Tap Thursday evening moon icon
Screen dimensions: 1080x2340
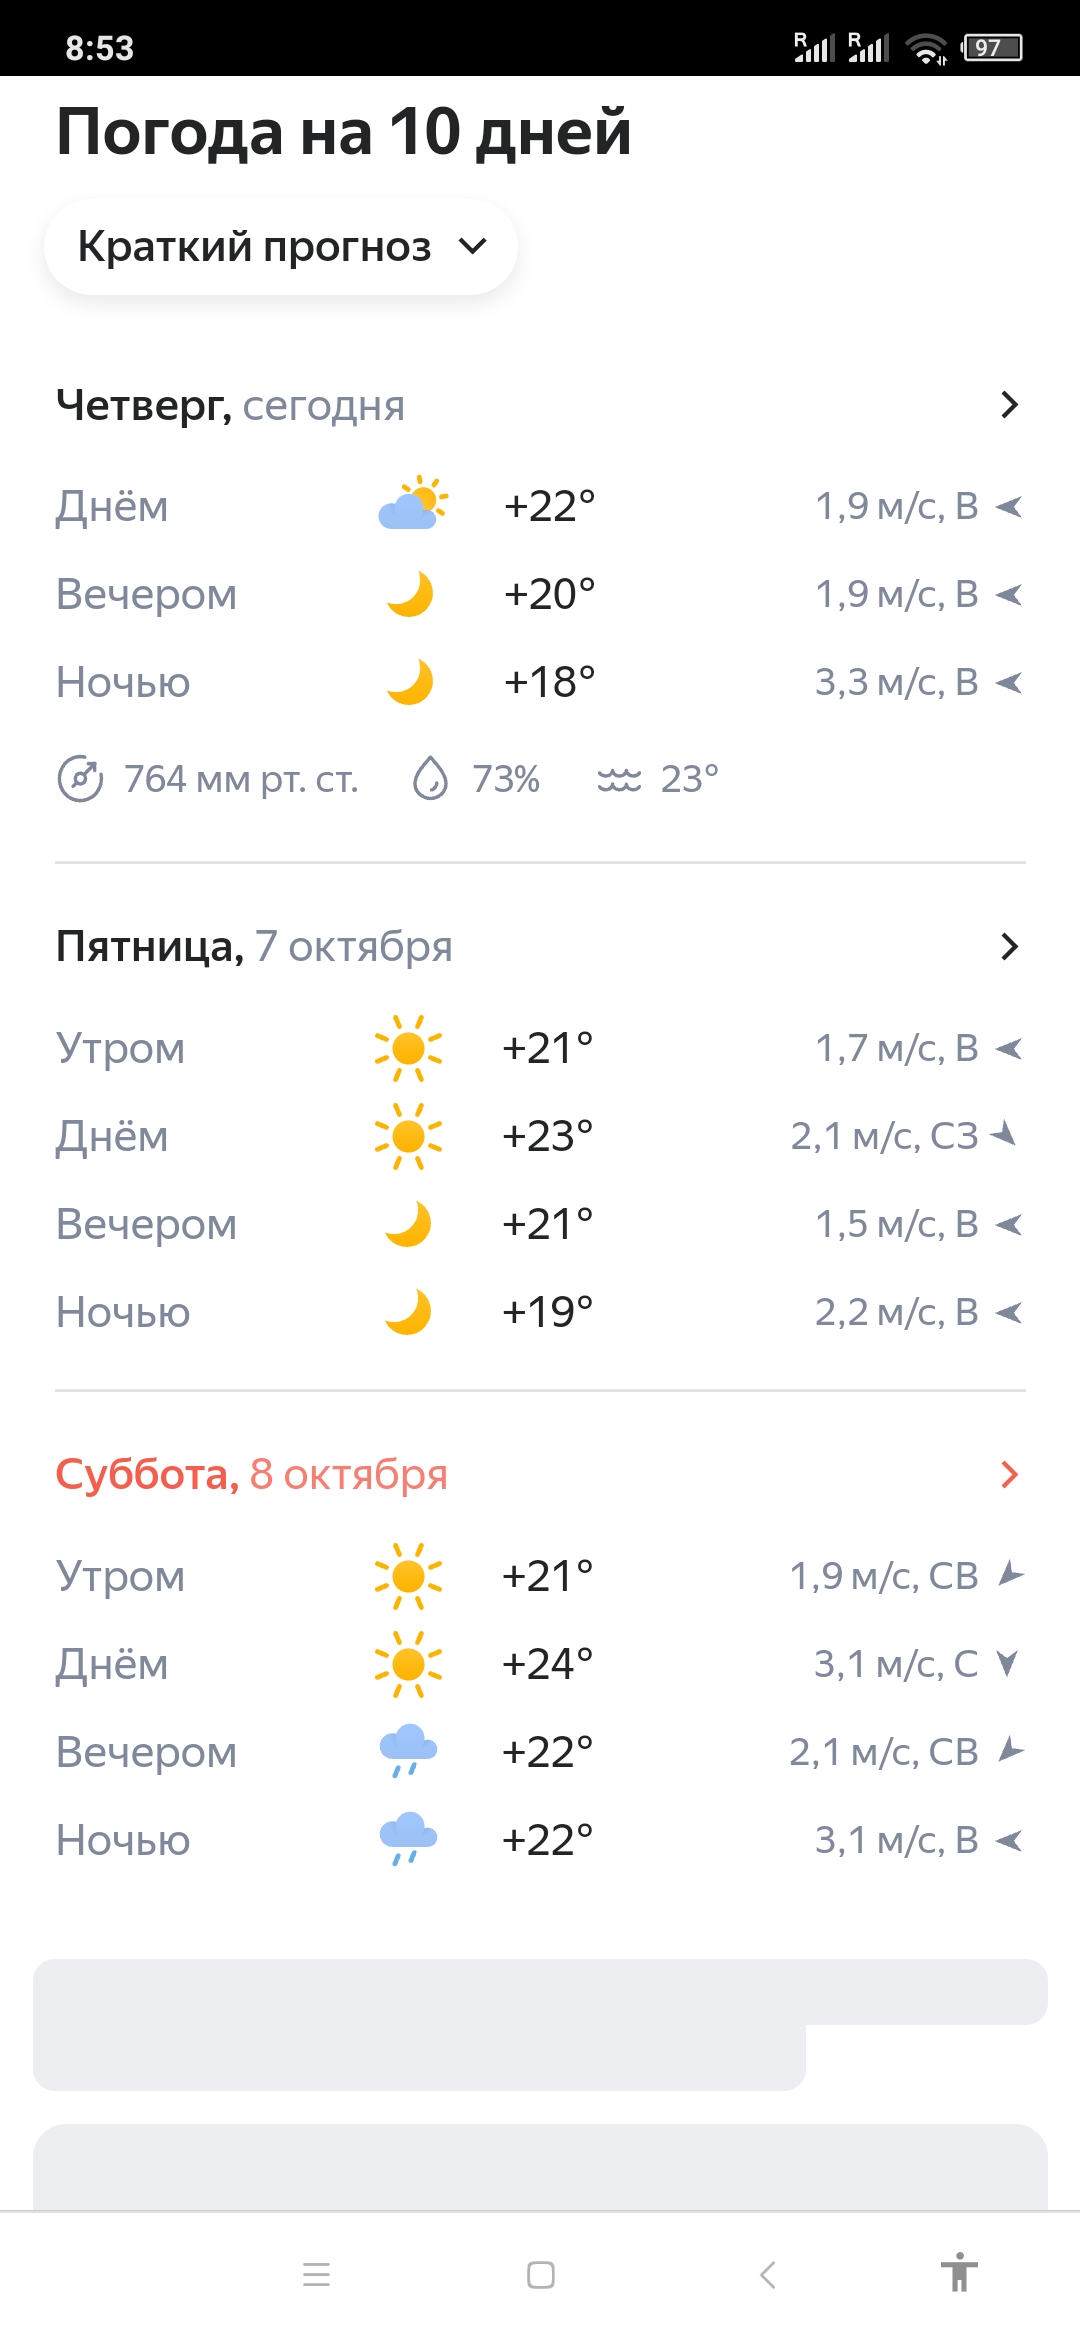(x=410, y=594)
